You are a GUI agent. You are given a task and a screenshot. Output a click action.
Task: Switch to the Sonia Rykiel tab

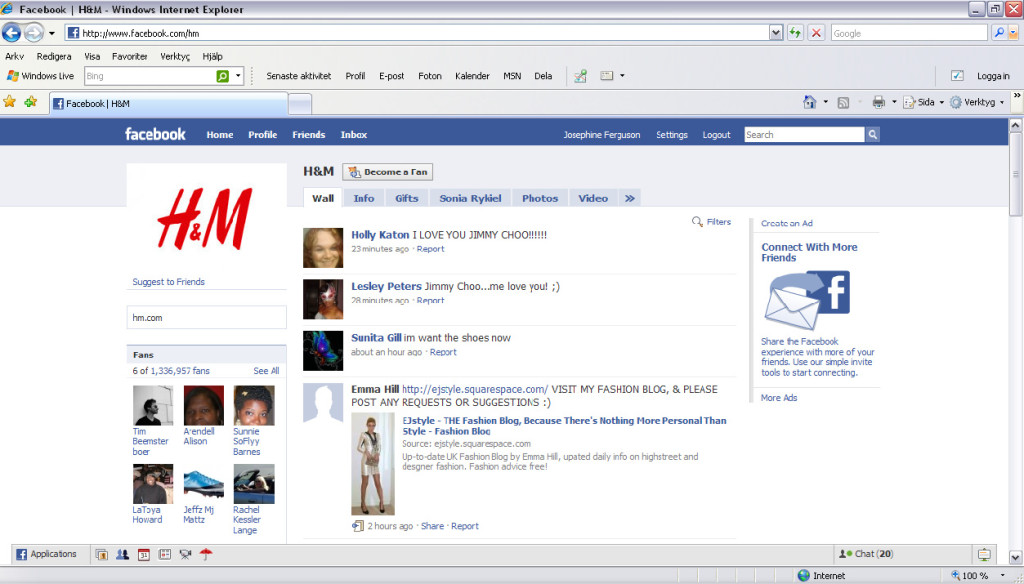(x=470, y=199)
